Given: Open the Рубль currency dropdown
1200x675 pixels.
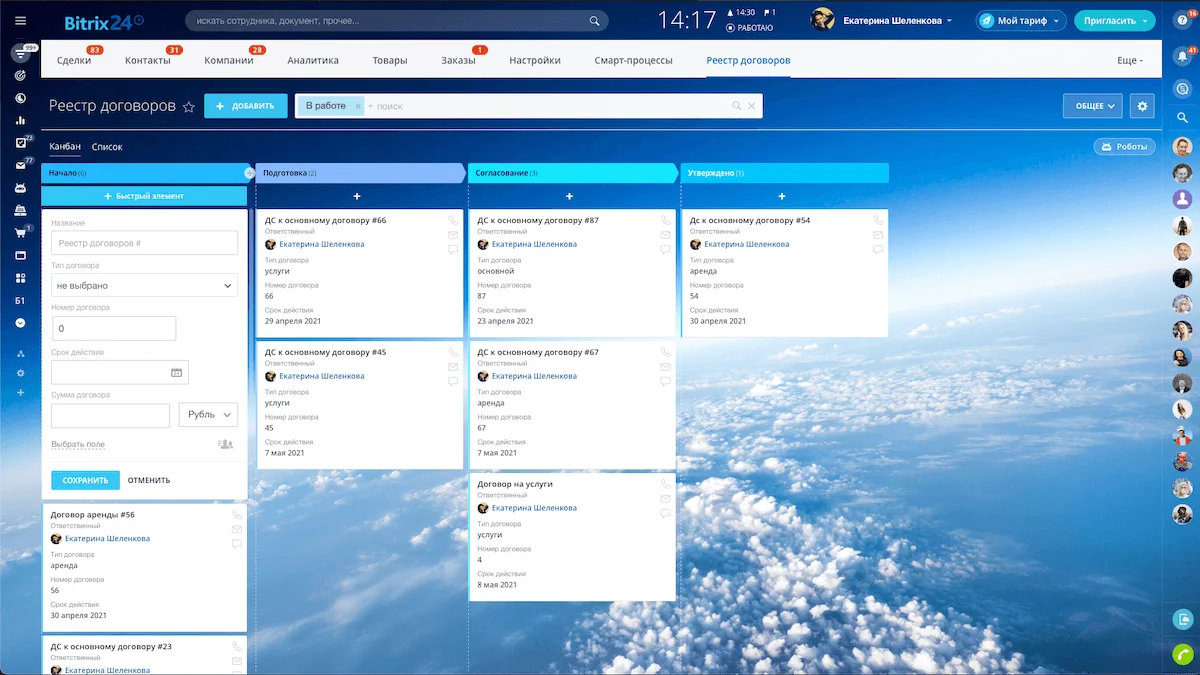Looking at the screenshot, I should point(208,415).
